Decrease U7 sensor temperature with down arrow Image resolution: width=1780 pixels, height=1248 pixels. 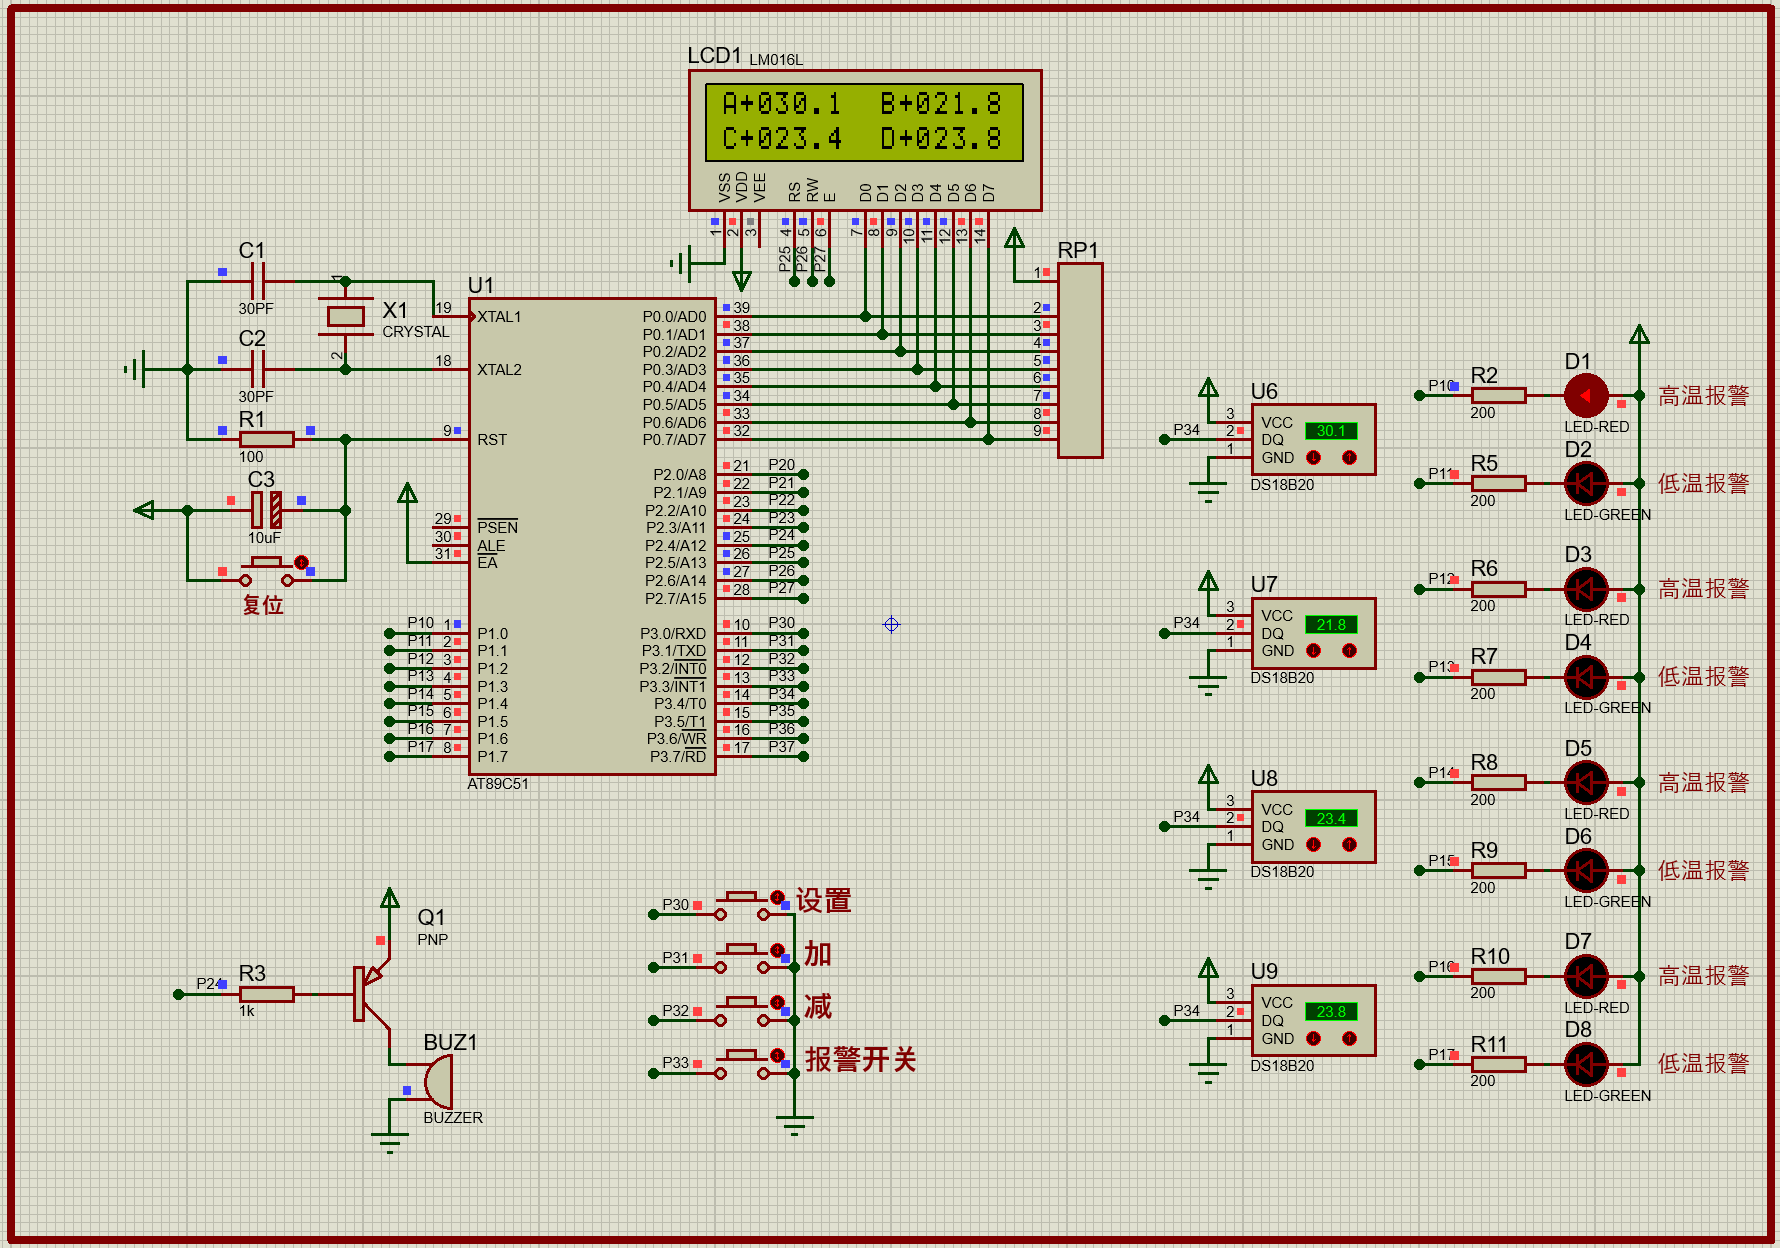tap(1314, 651)
